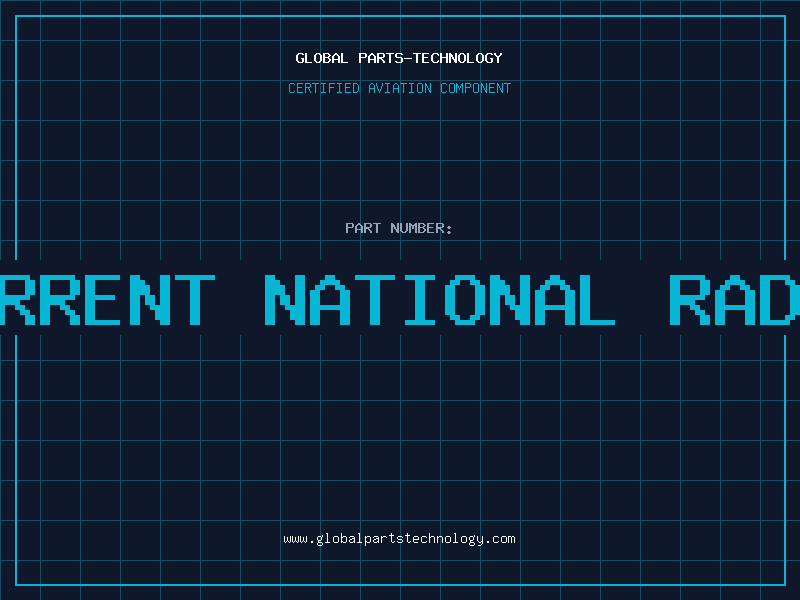
Task: Click the letter L ending NATIONAL
Action: [592, 300]
